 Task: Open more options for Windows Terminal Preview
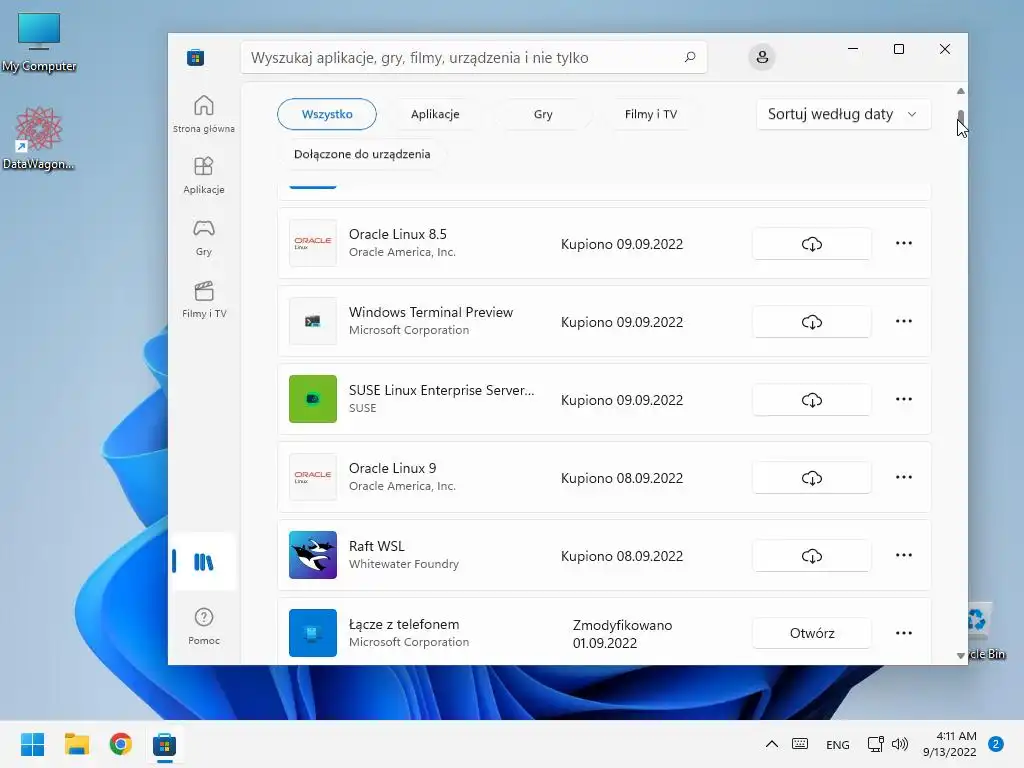pyautogui.click(x=904, y=321)
